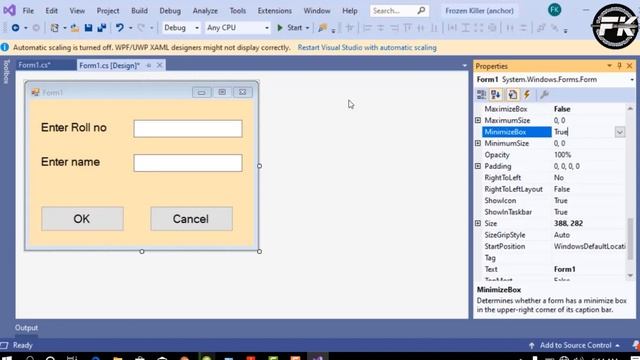The image size is (640, 360).
Task: Click the Save file toolbar icon
Action: tap(88, 28)
